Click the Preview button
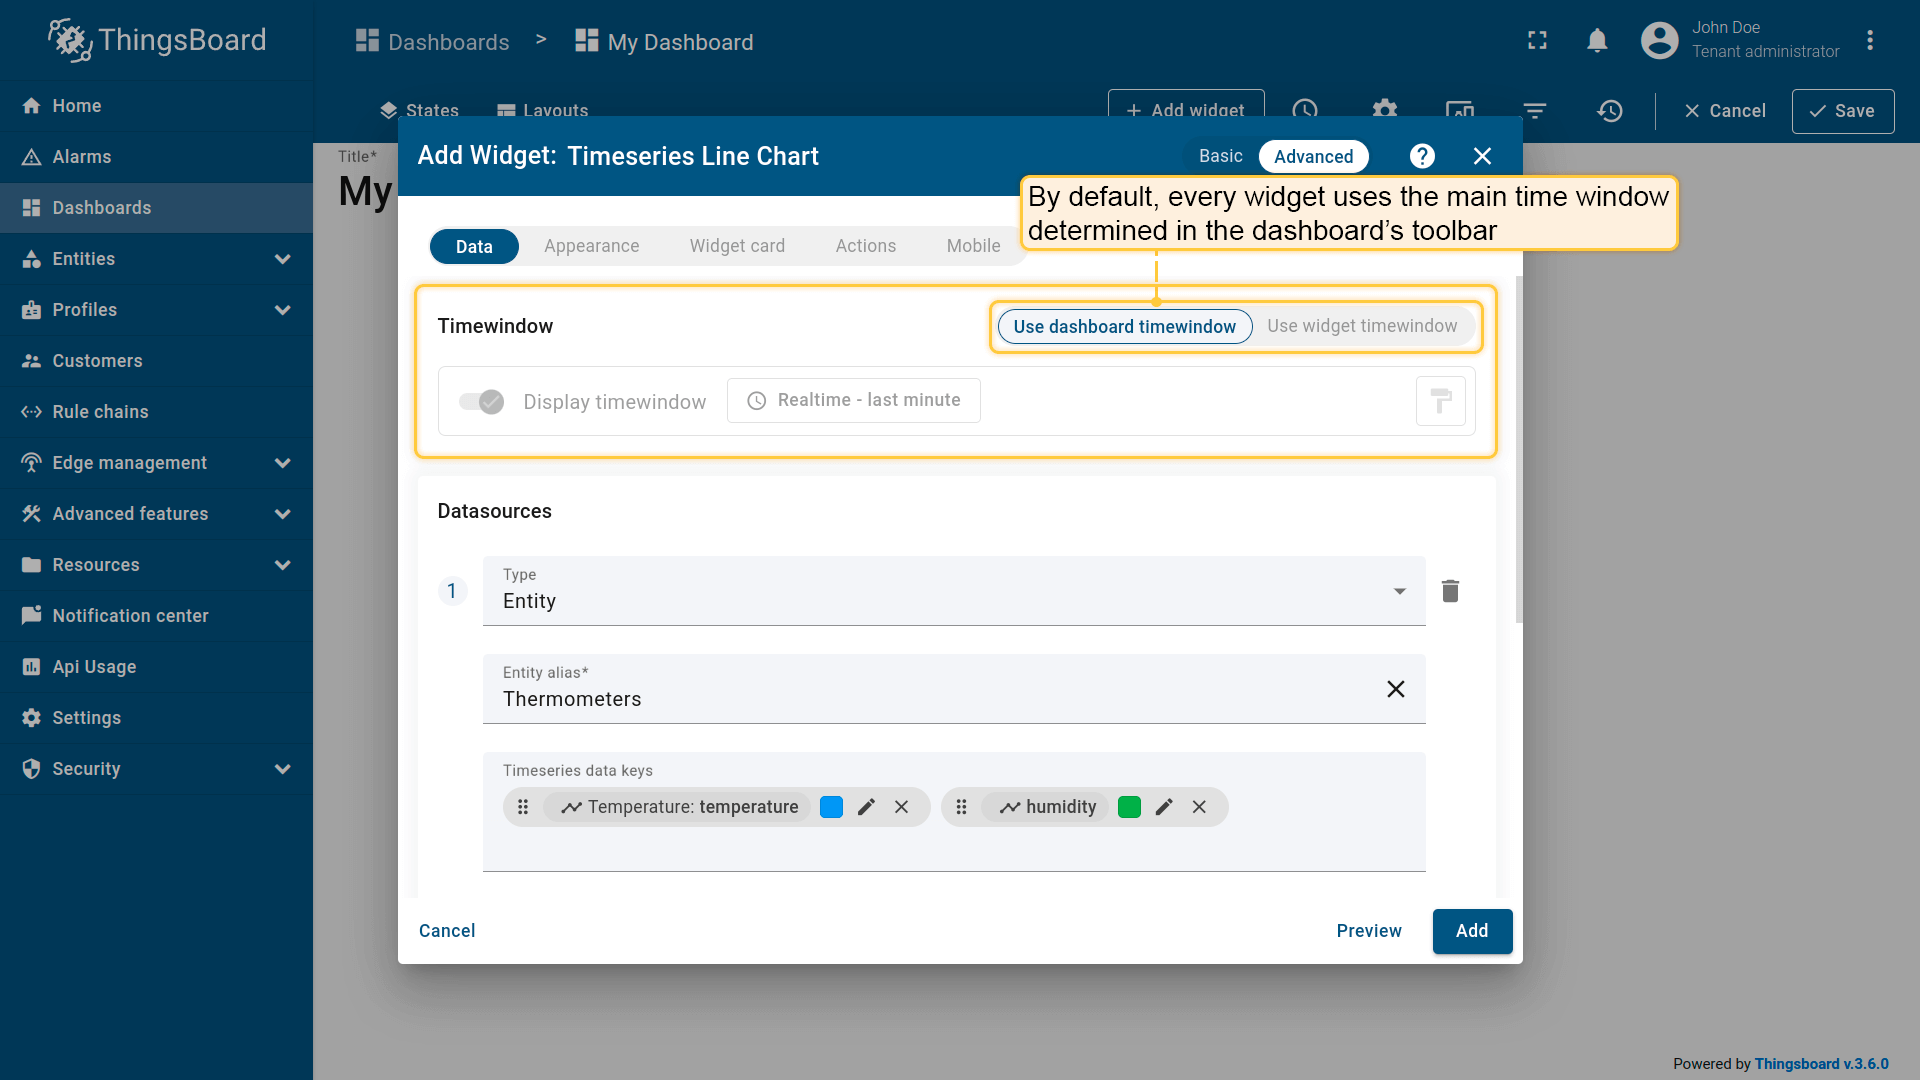 coord(1368,931)
